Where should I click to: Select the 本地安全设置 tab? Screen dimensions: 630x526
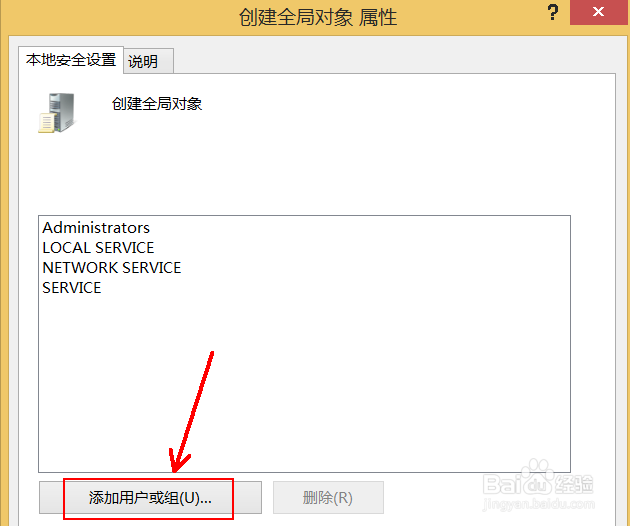[x=71, y=60]
